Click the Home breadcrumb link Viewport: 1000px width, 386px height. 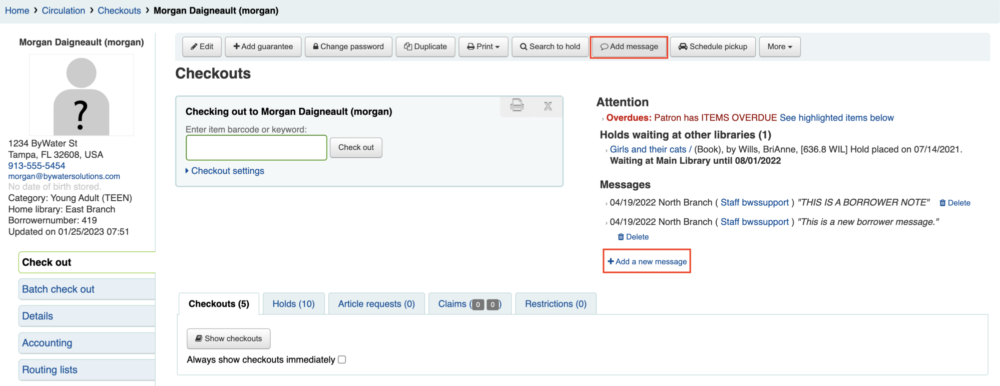17,11
